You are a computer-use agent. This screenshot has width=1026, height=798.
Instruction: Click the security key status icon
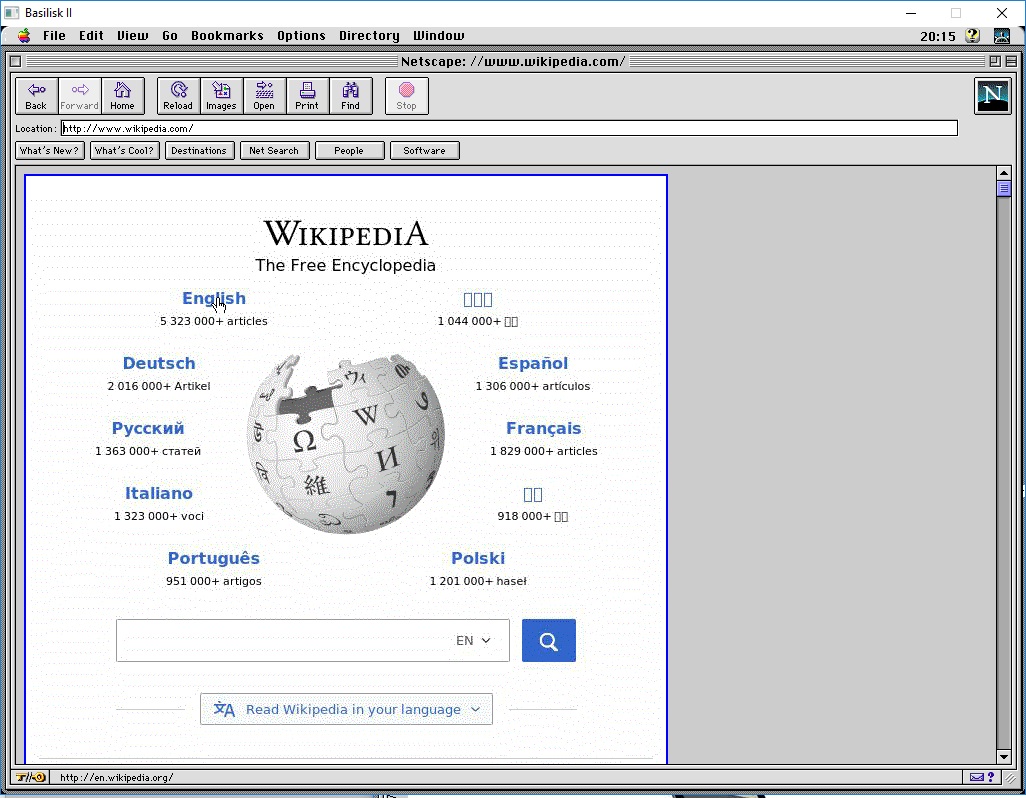(31, 777)
